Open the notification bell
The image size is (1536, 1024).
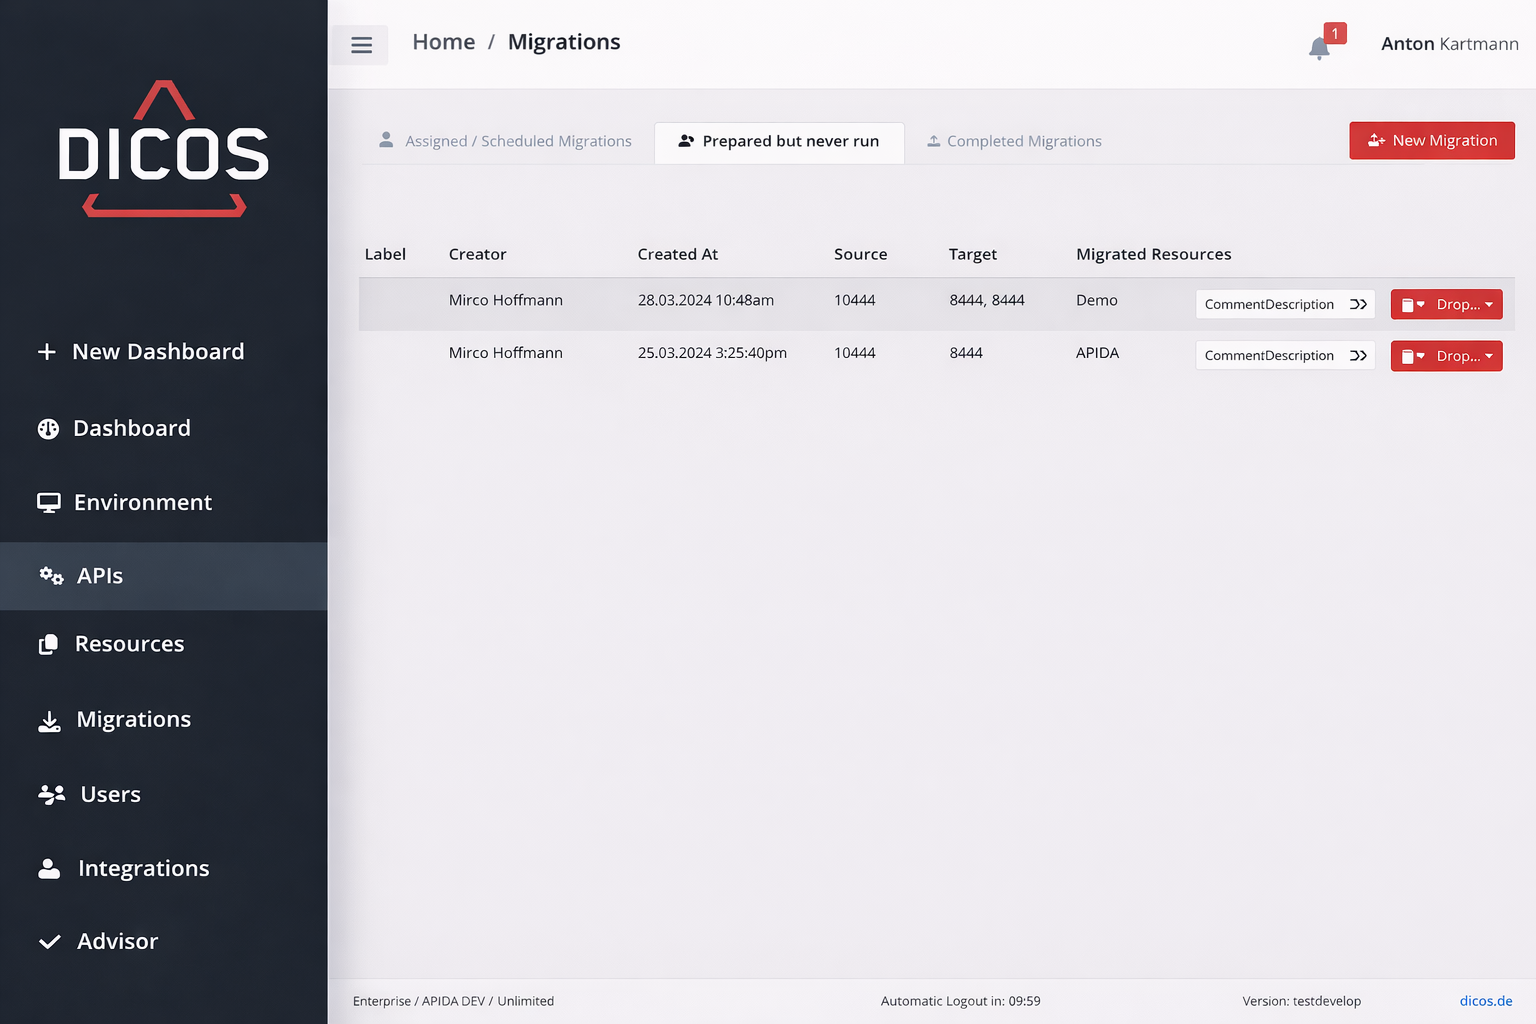point(1319,48)
